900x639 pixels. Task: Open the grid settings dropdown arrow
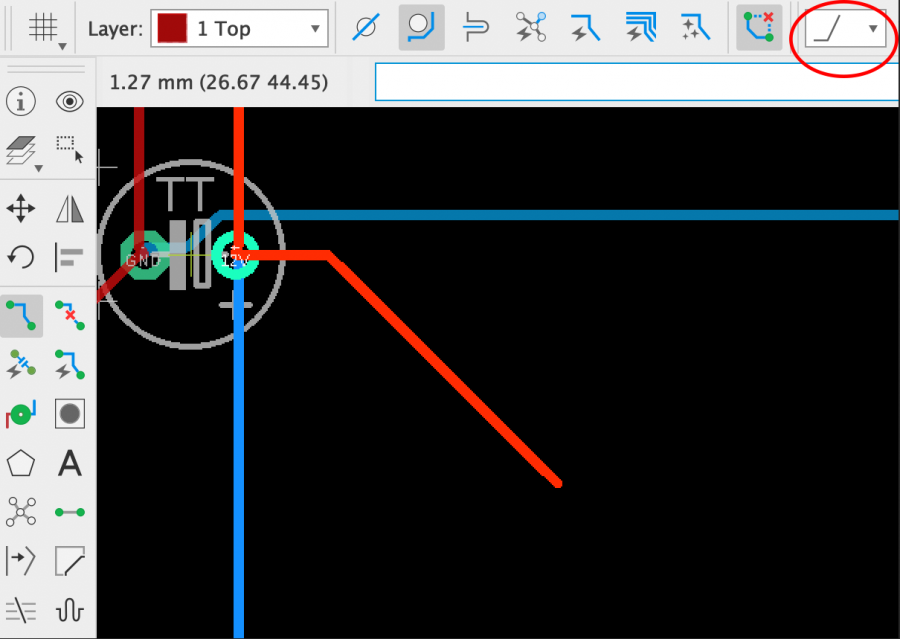tap(63, 46)
